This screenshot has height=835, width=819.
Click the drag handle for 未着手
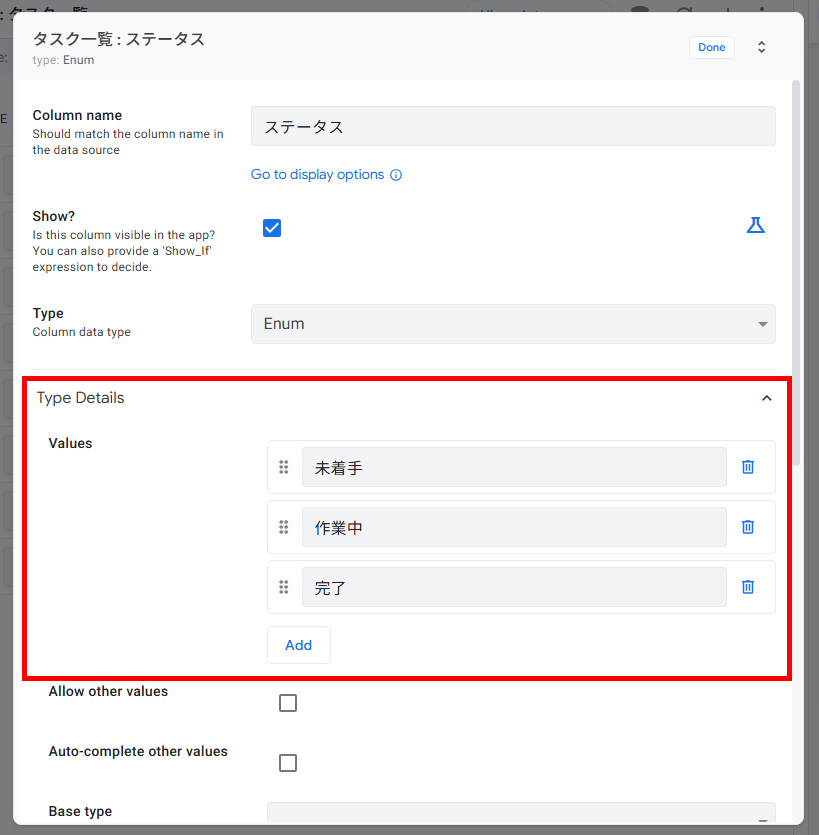coord(284,467)
